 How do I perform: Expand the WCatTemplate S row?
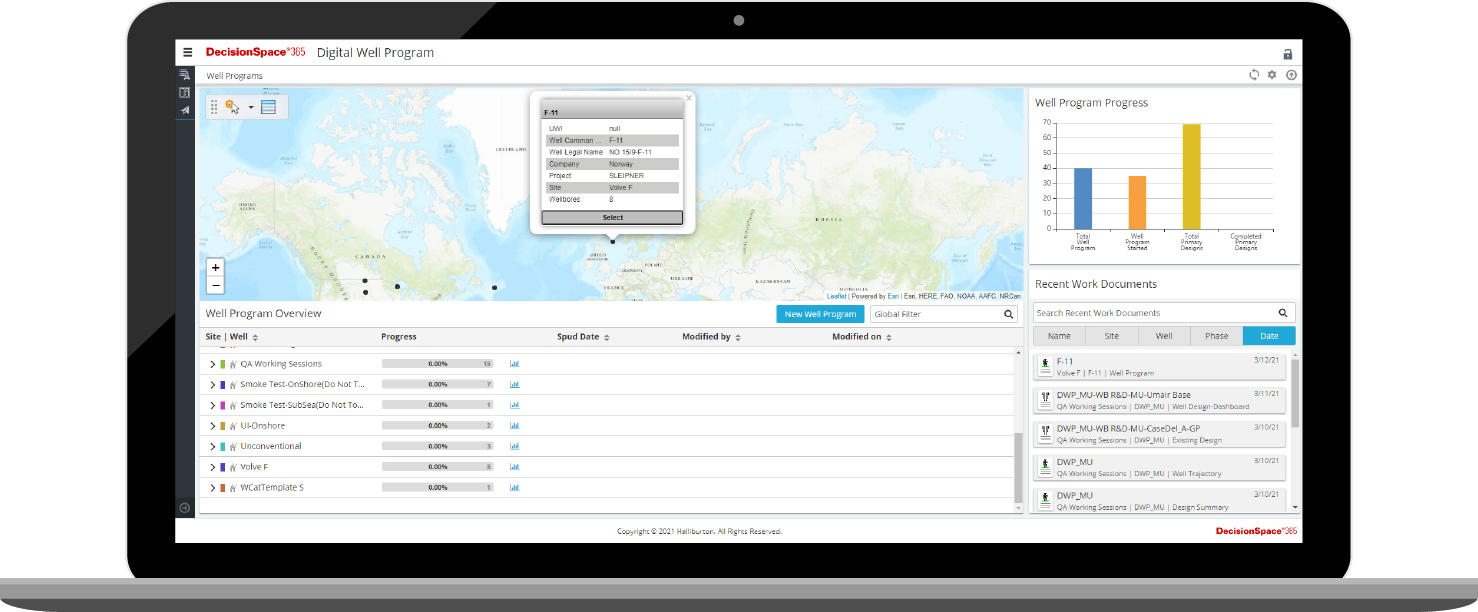pos(213,488)
